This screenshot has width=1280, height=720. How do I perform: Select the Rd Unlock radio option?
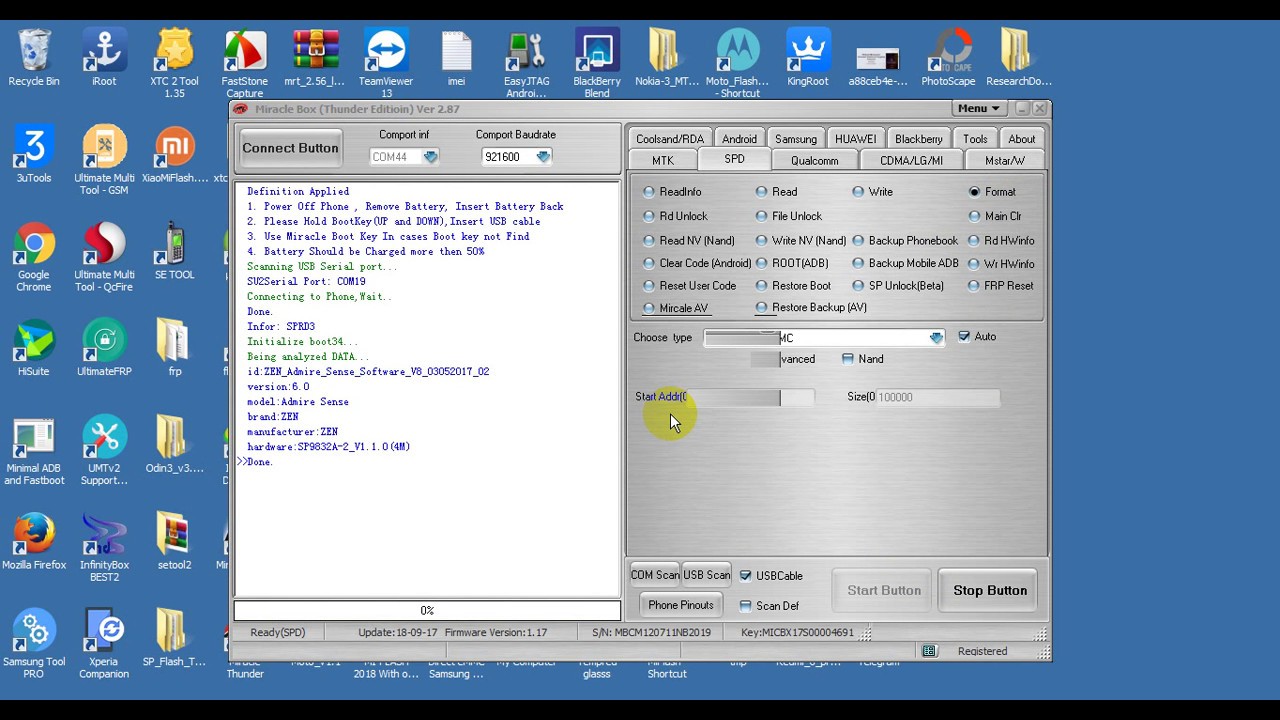click(649, 216)
